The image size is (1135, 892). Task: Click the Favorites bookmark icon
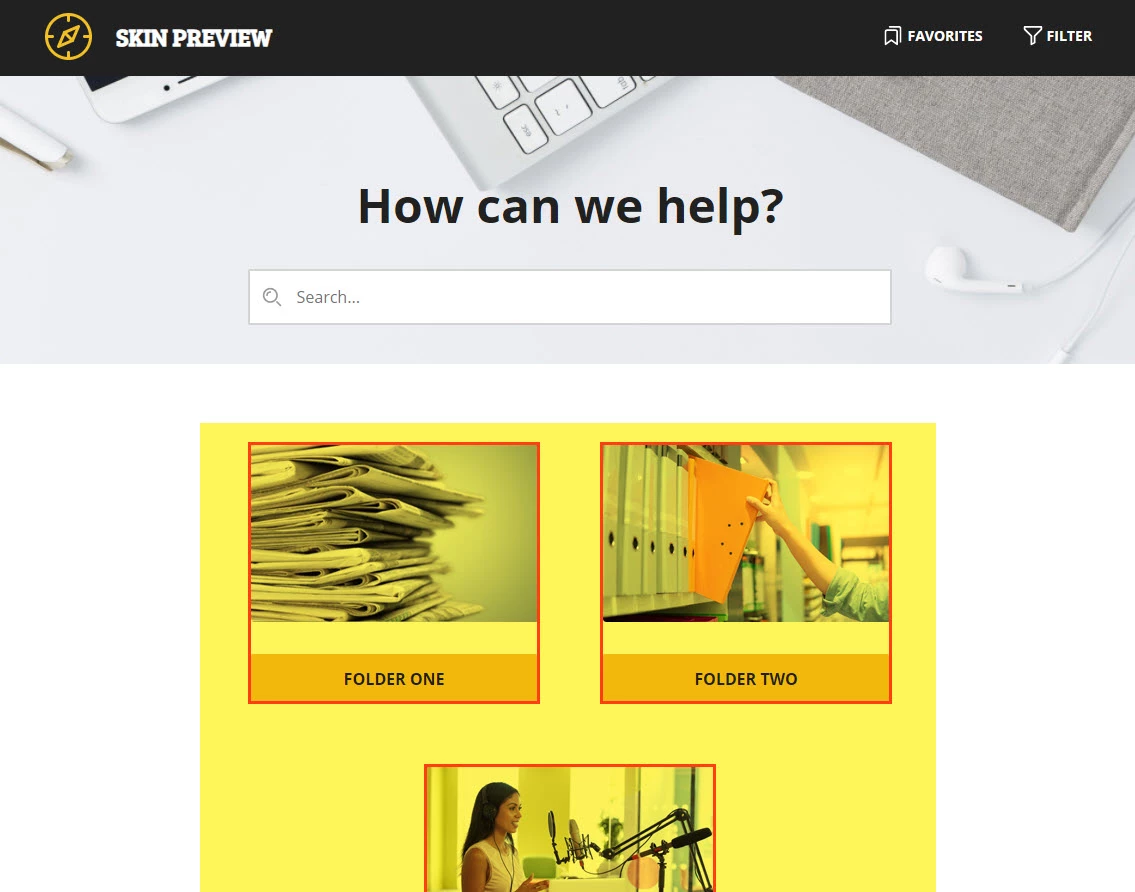click(892, 36)
